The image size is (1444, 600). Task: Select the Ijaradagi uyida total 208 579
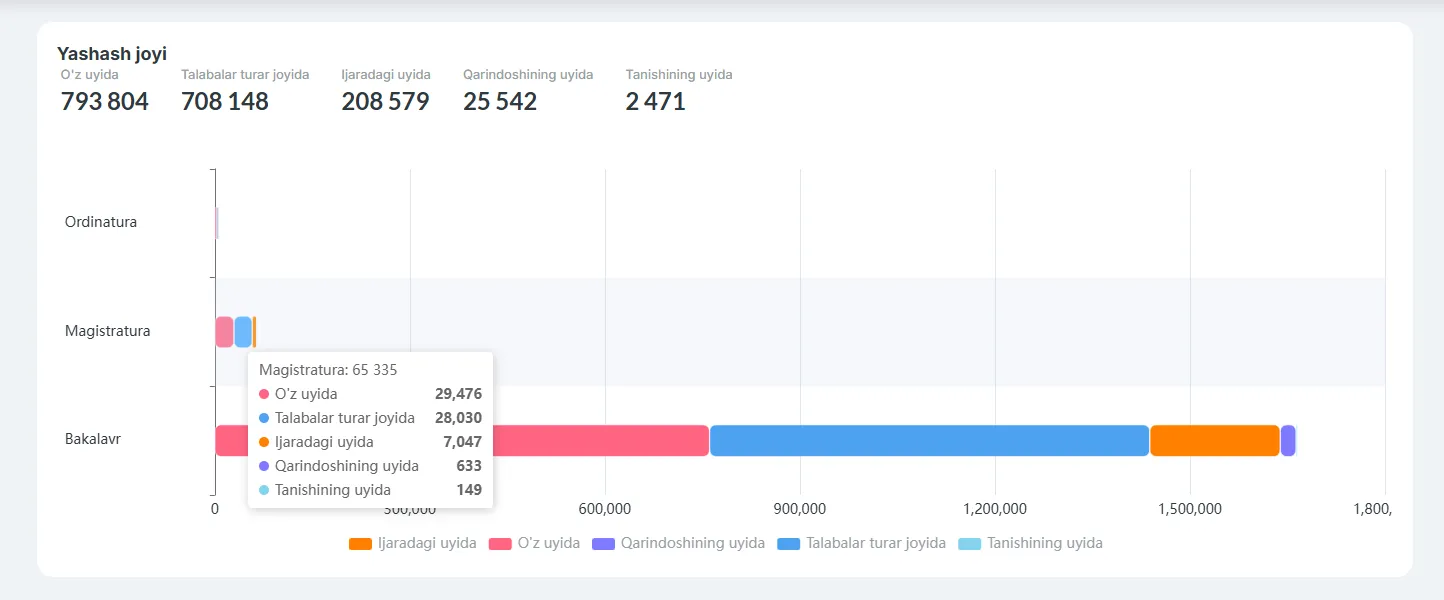point(385,101)
